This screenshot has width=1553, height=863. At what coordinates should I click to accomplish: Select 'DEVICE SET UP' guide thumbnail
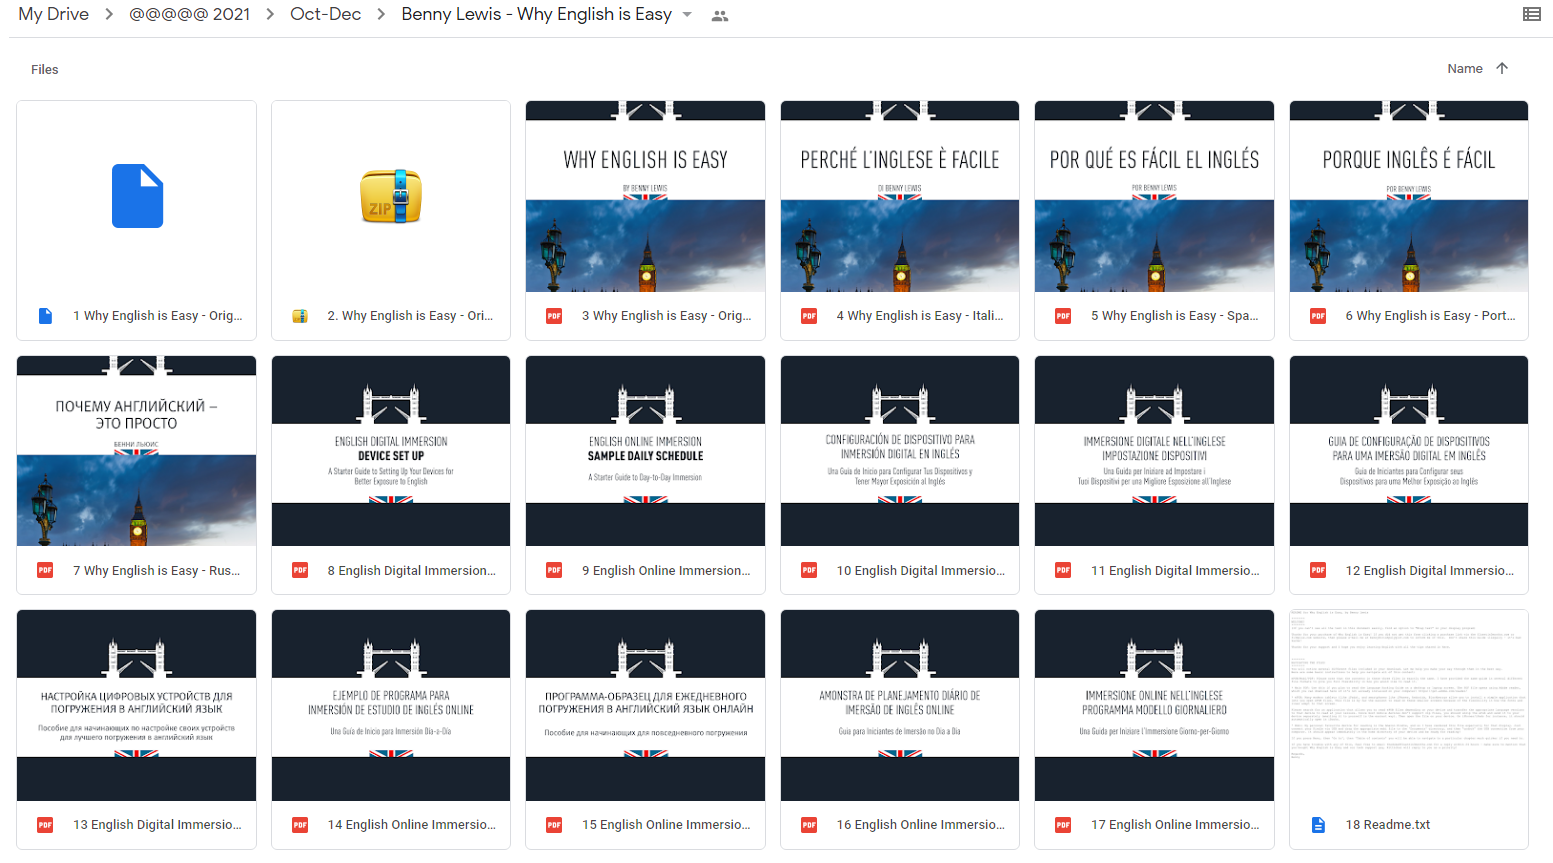tap(391, 451)
